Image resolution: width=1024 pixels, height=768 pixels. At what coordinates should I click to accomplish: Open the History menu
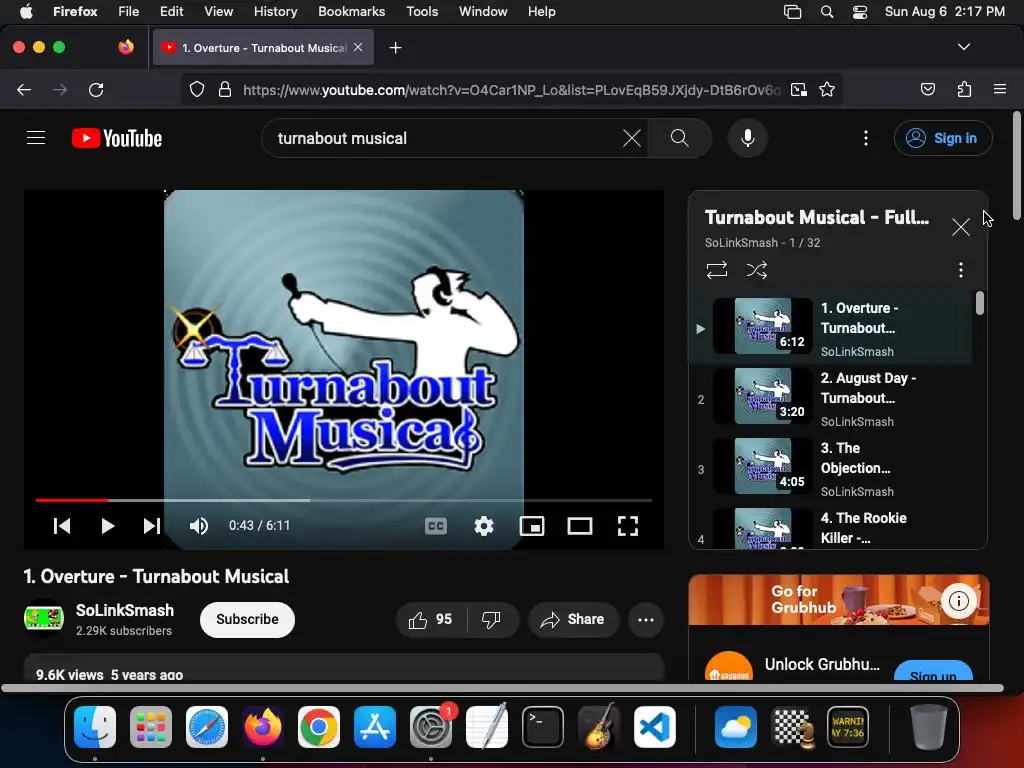[275, 11]
